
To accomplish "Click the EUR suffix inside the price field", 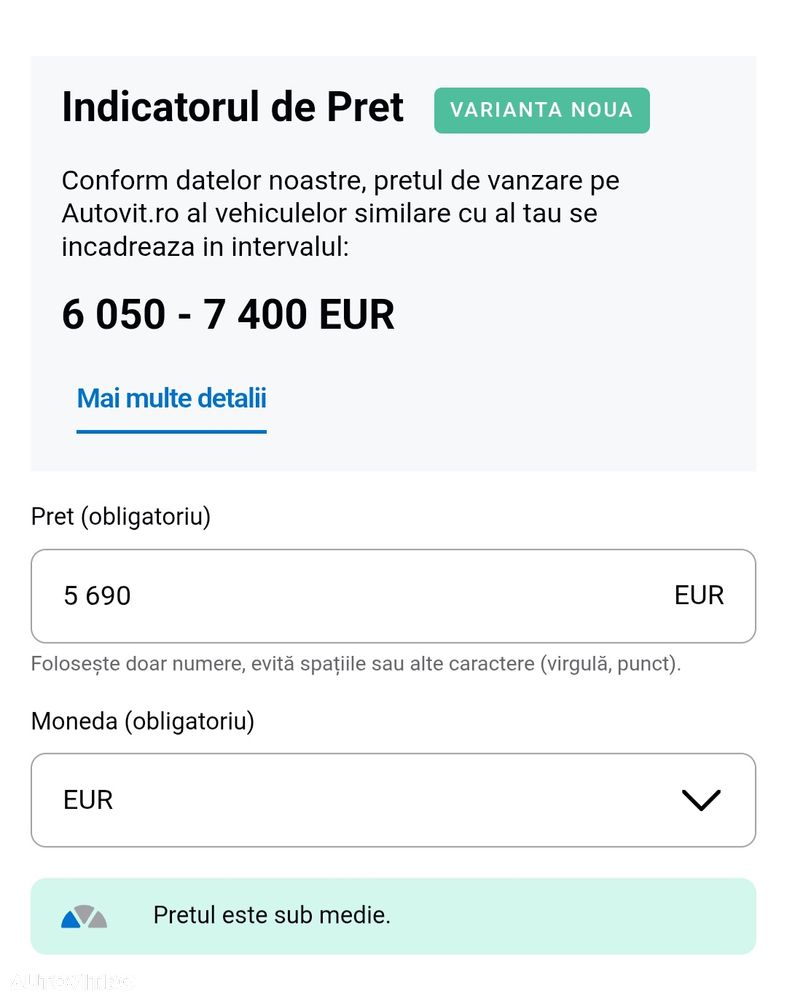I will coord(699,596).
